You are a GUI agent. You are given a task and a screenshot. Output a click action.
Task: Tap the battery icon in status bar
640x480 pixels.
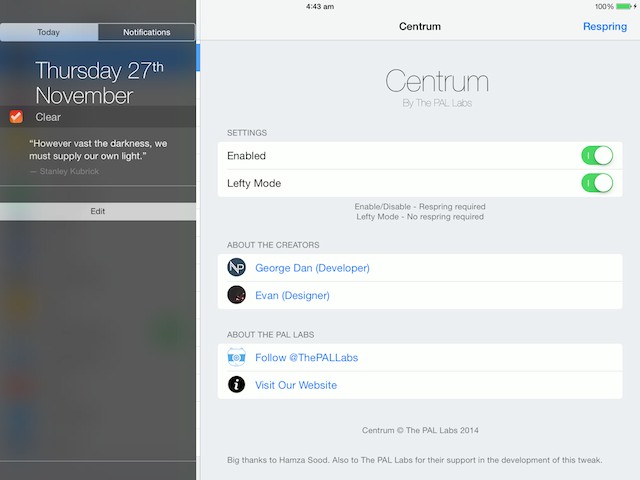point(624,7)
